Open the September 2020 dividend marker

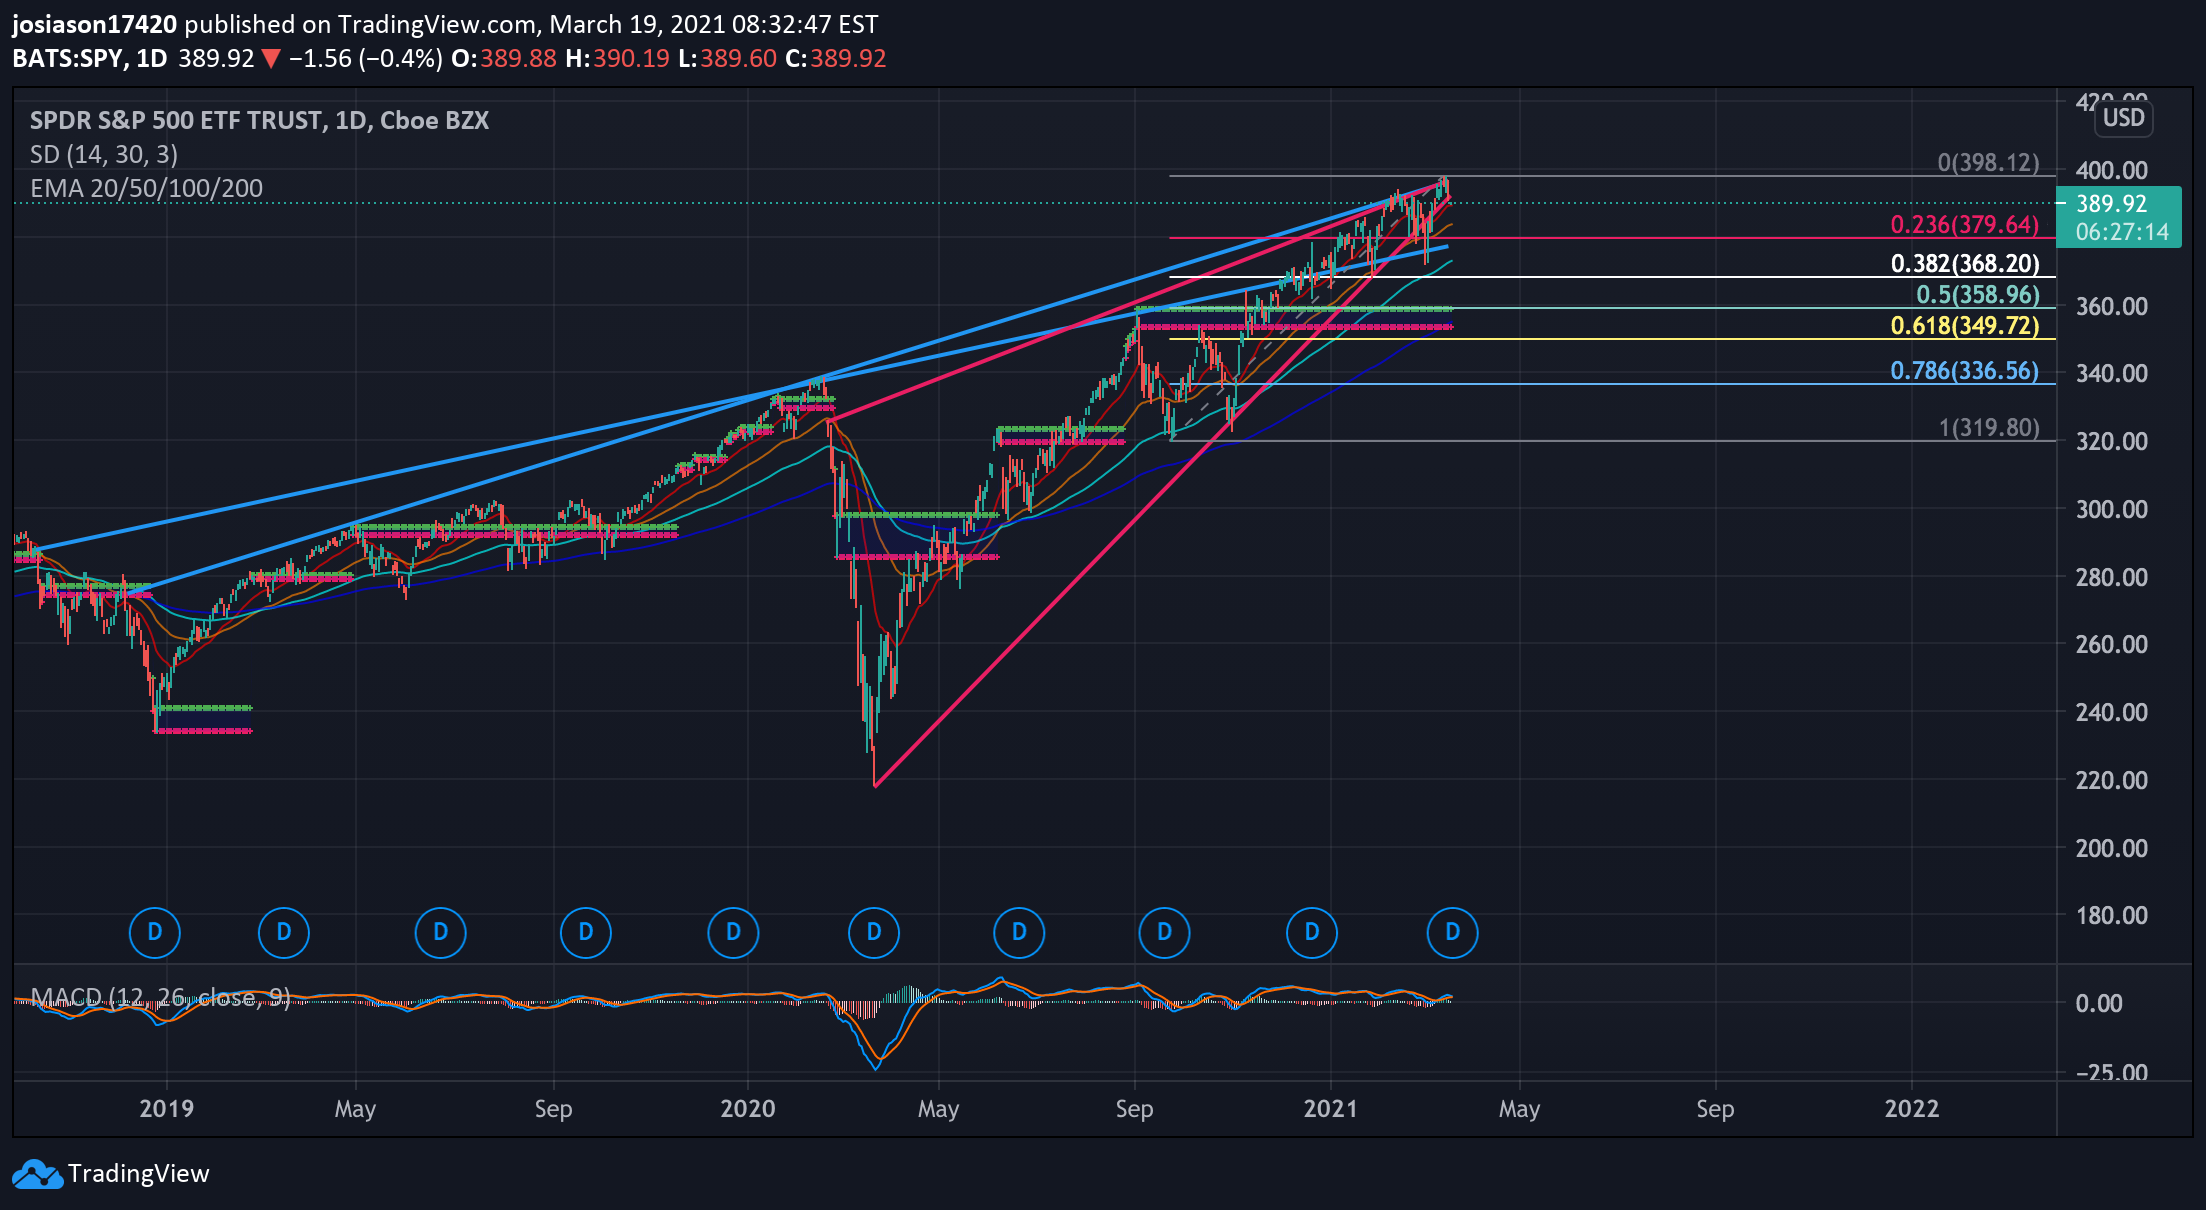(x=1164, y=932)
